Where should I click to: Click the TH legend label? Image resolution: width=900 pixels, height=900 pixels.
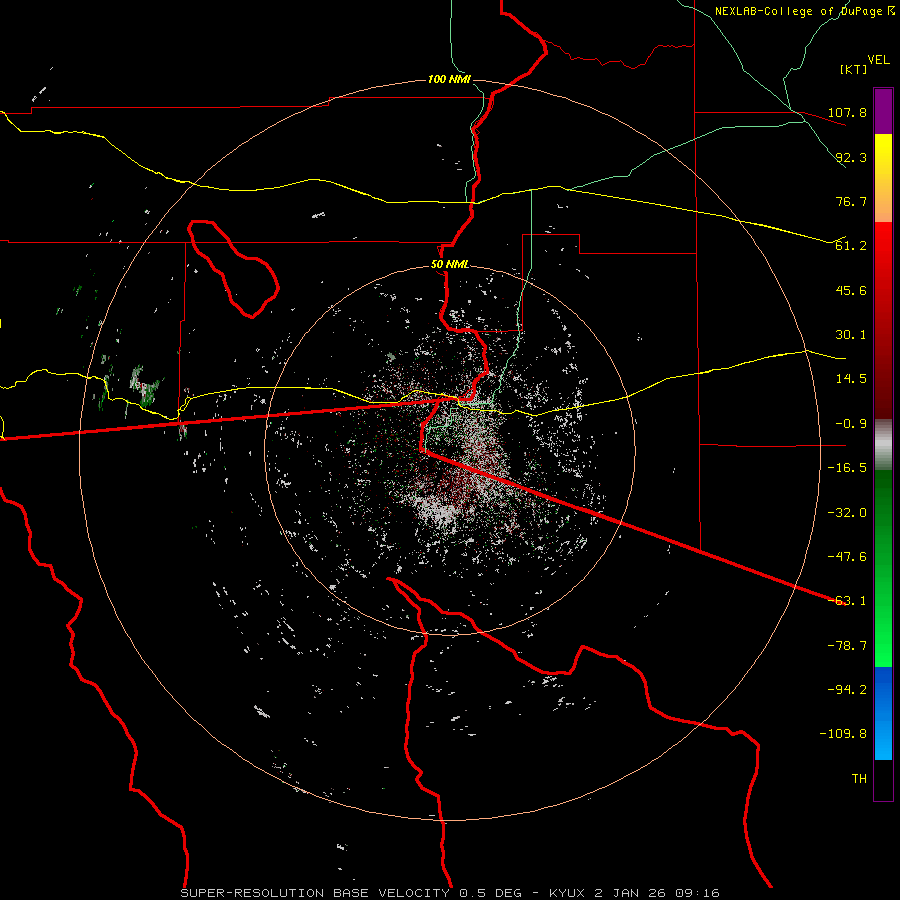[859, 779]
